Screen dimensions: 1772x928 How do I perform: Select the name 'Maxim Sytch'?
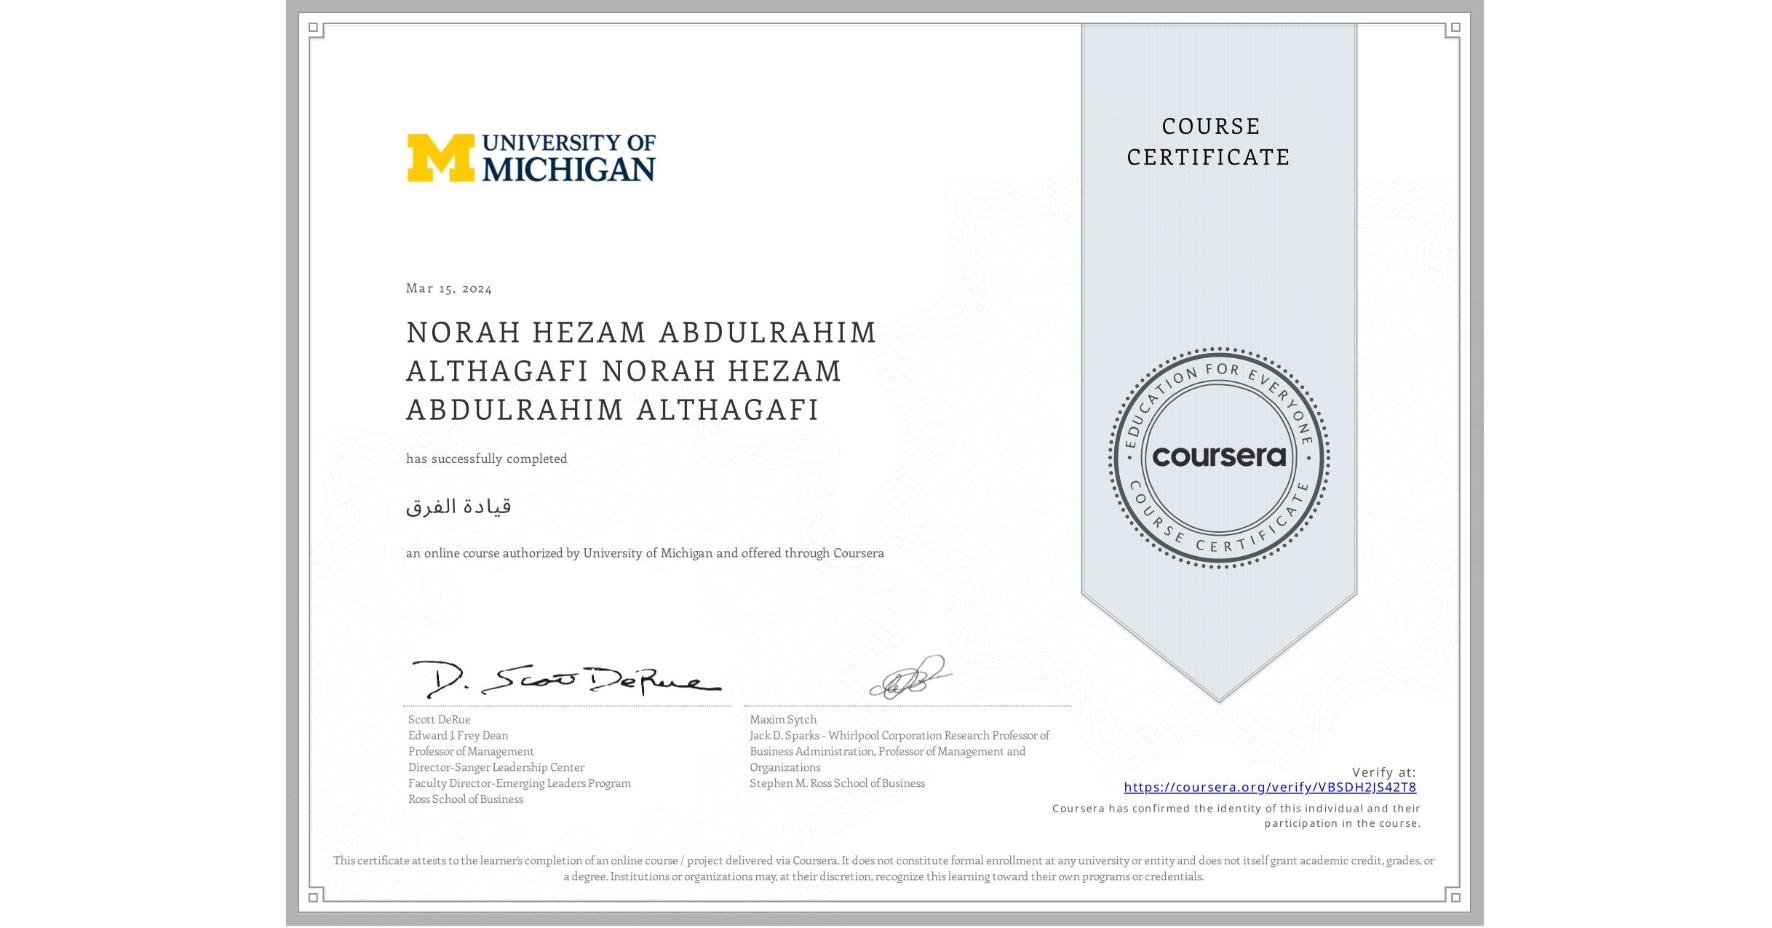coord(783,719)
